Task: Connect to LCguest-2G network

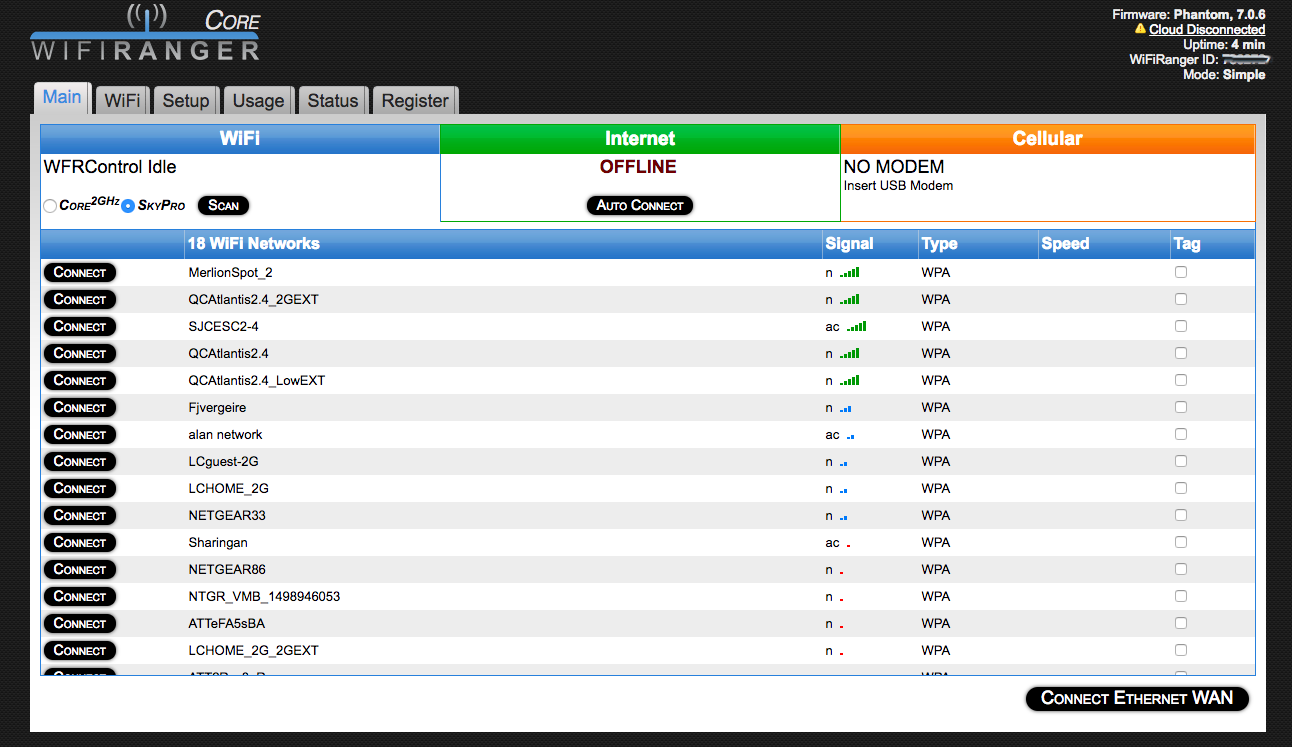Action: click(80, 461)
